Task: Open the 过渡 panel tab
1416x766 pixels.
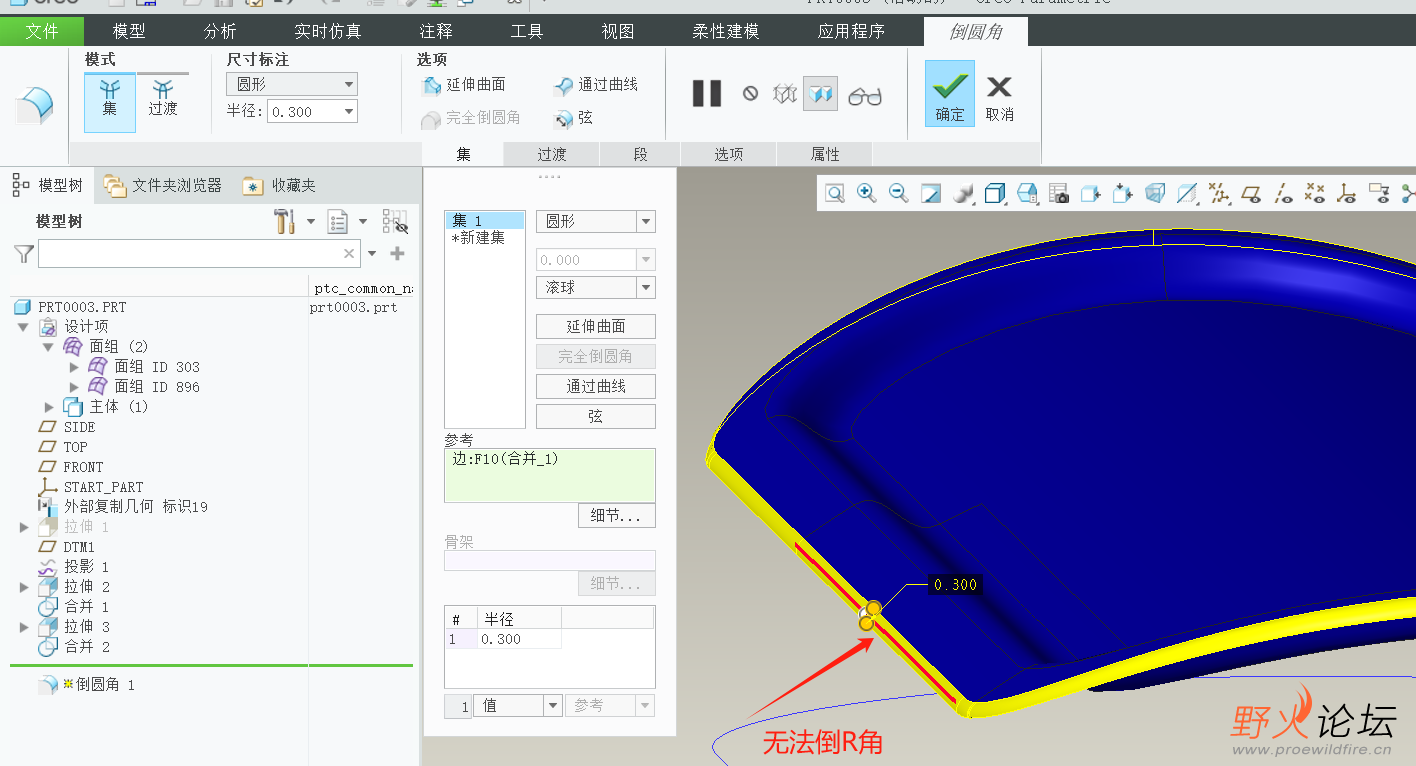Action: [551, 154]
